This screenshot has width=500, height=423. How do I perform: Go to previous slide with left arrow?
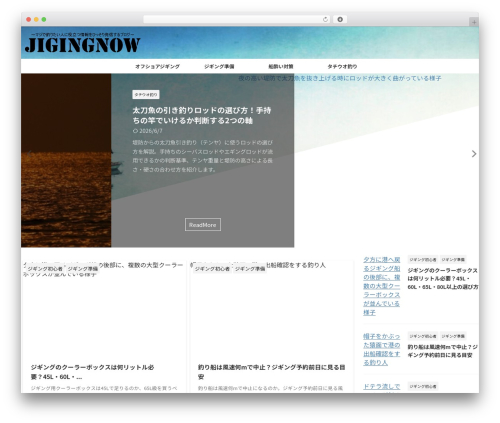click(x=29, y=154)
